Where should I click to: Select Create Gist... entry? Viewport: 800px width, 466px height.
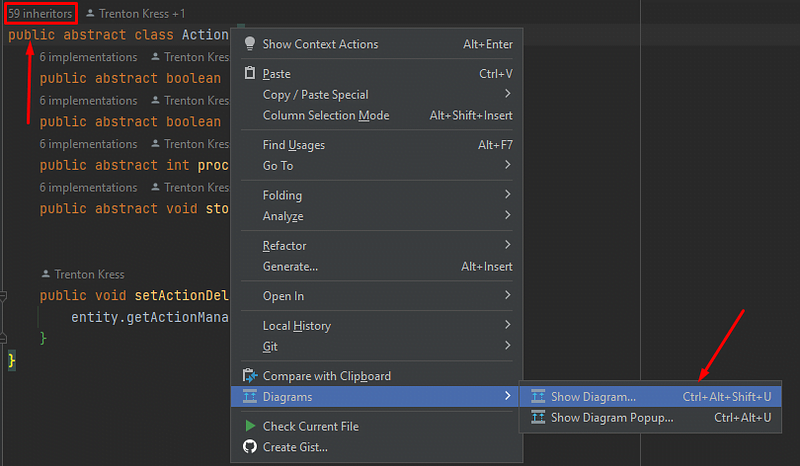point(377,447)
